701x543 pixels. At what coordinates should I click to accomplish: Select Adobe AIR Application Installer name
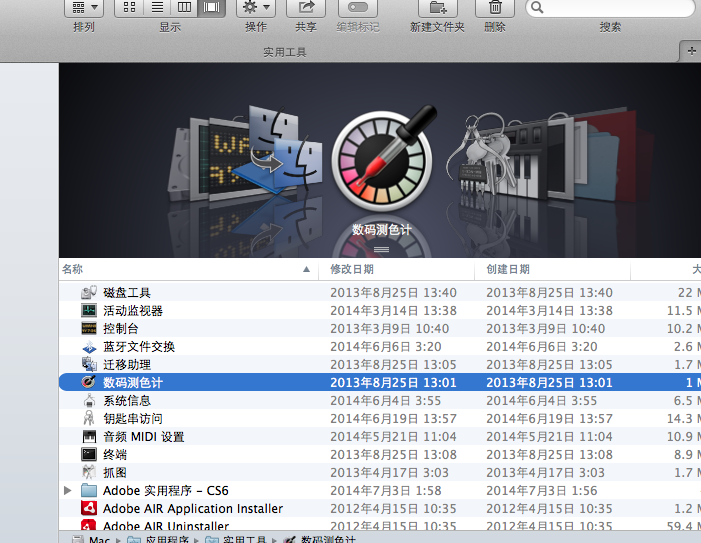[x=193, y=509]
